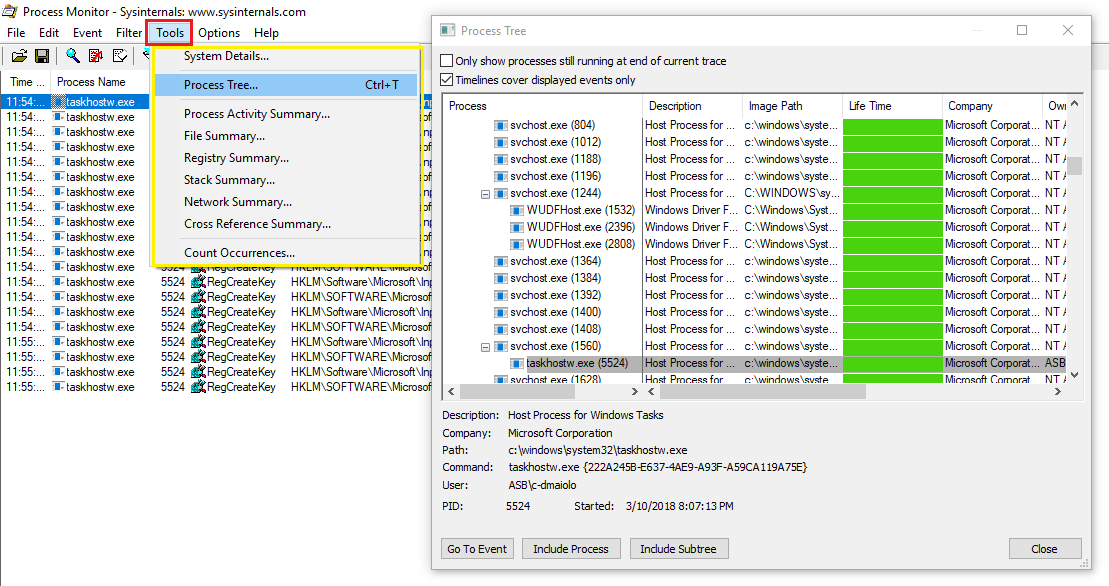Click the icon beside taskhostw.exe (5524)

tap(517, 363)
